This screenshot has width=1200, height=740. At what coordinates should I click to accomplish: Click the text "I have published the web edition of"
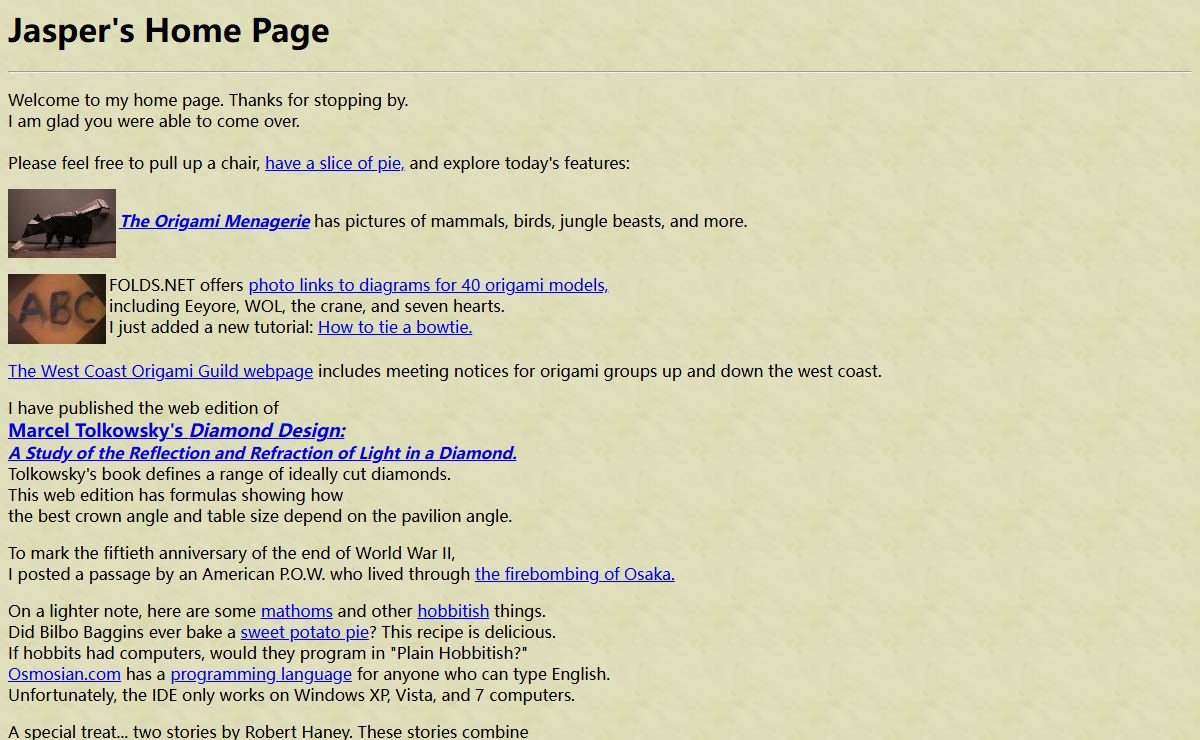click(144, 407)
